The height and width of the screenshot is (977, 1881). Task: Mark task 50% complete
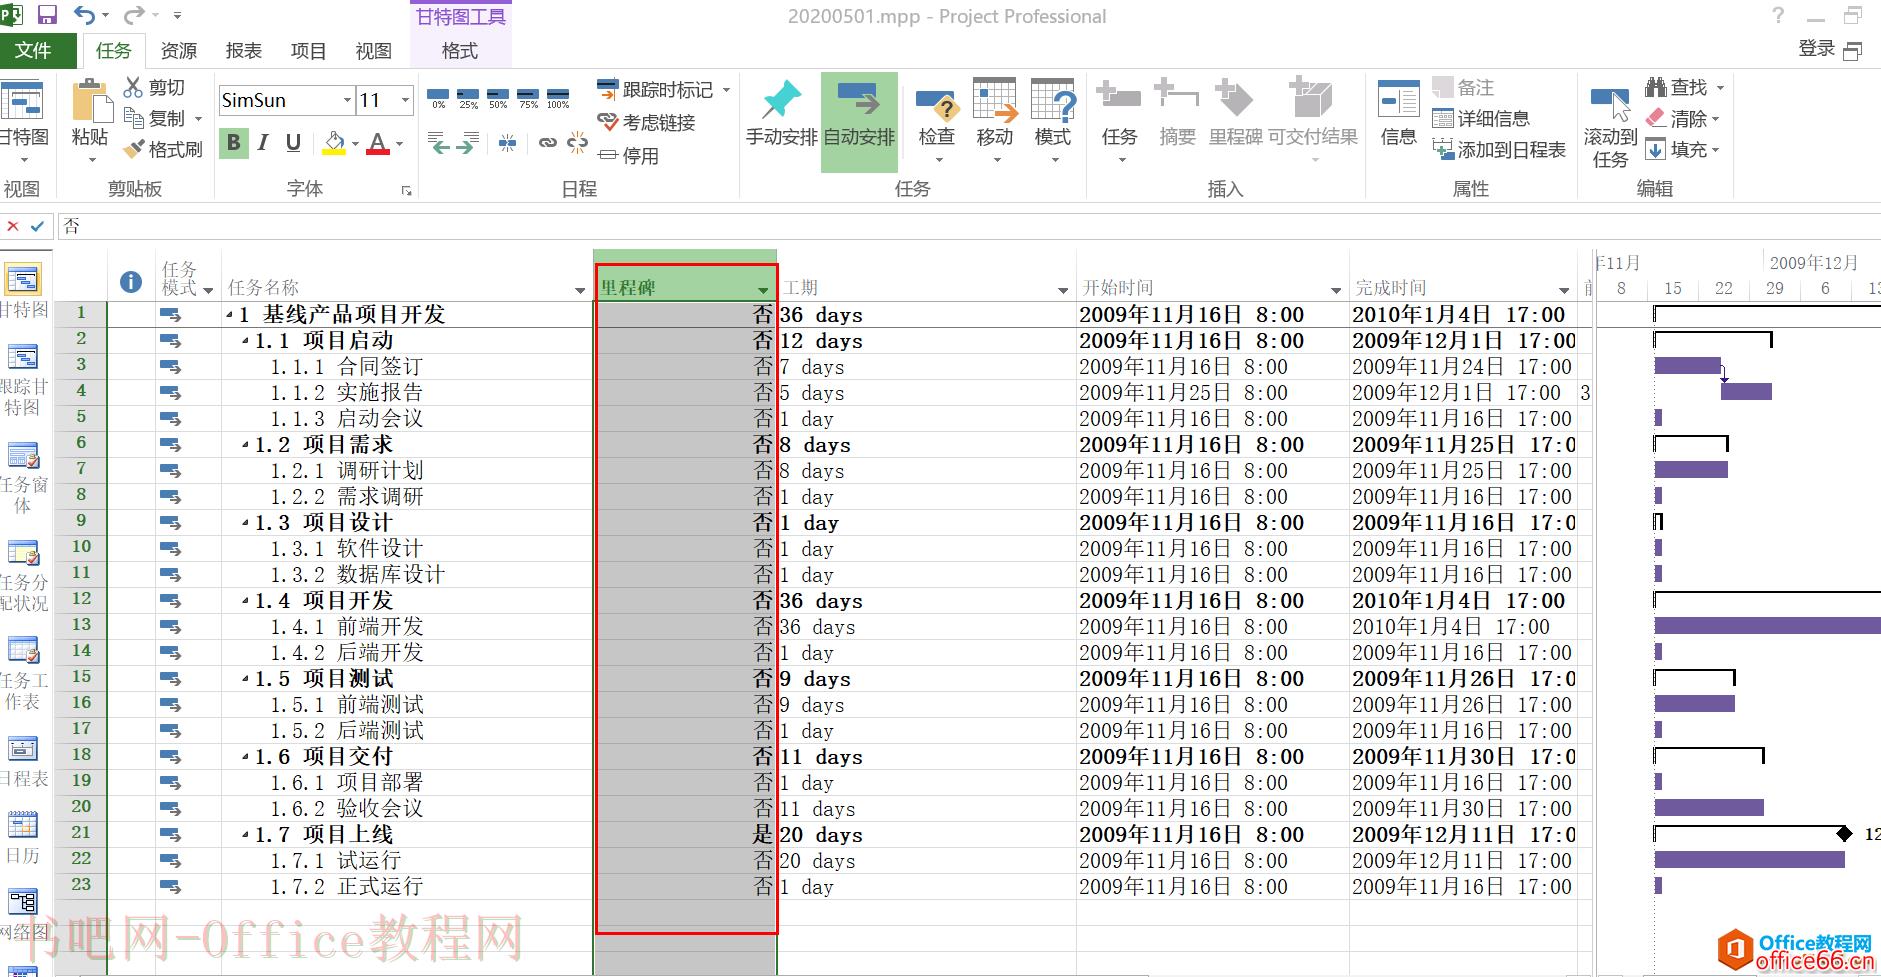(x=498, y=97)
